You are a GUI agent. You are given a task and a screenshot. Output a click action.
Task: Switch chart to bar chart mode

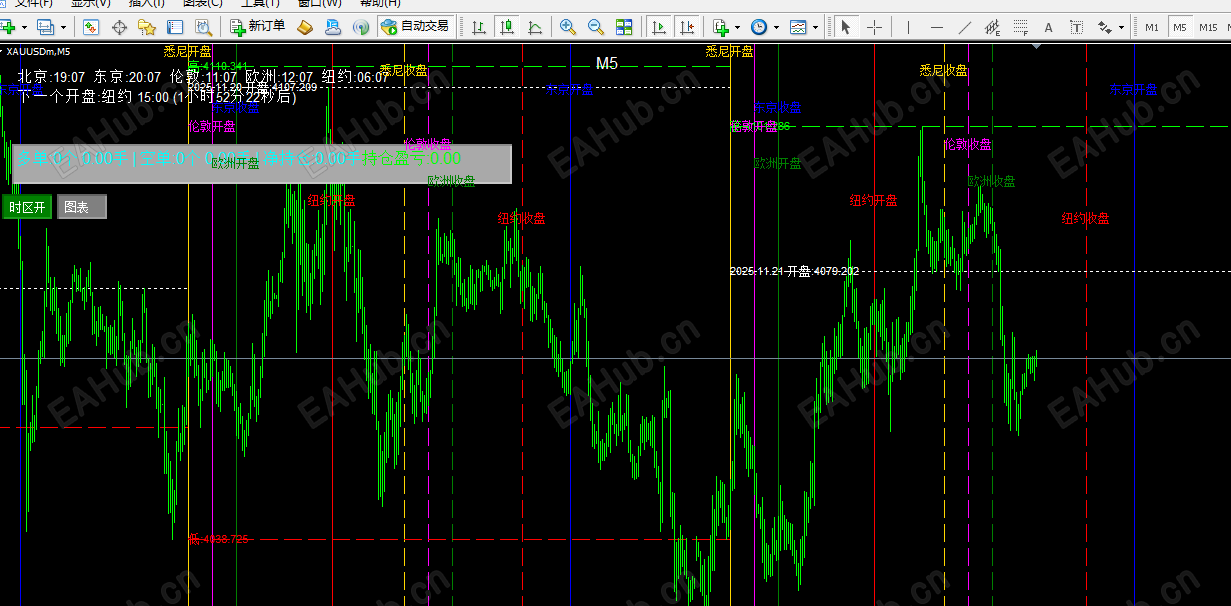pos(480,27)
